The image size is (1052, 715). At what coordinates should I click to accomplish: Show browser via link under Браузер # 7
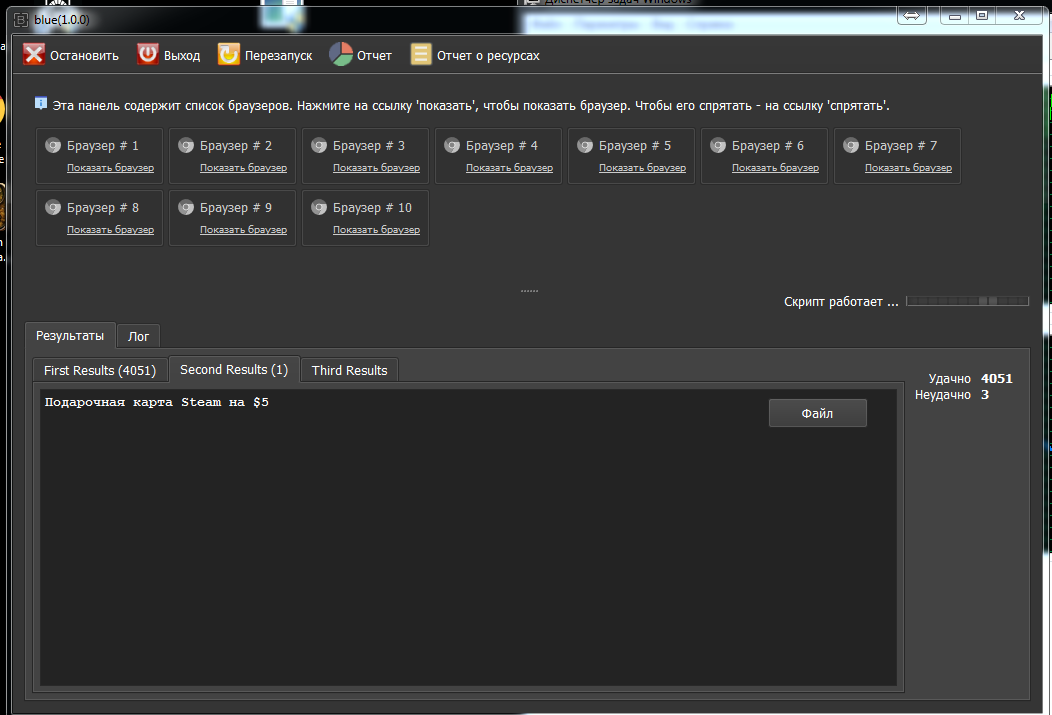click(908, 168)
